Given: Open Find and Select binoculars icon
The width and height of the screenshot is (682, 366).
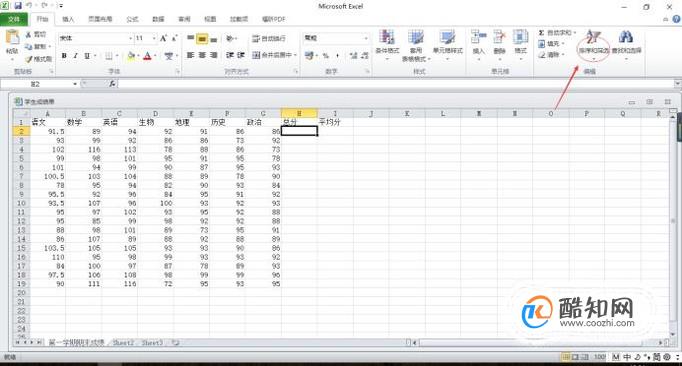Looking at the screenshot, I should click(626, 37).
